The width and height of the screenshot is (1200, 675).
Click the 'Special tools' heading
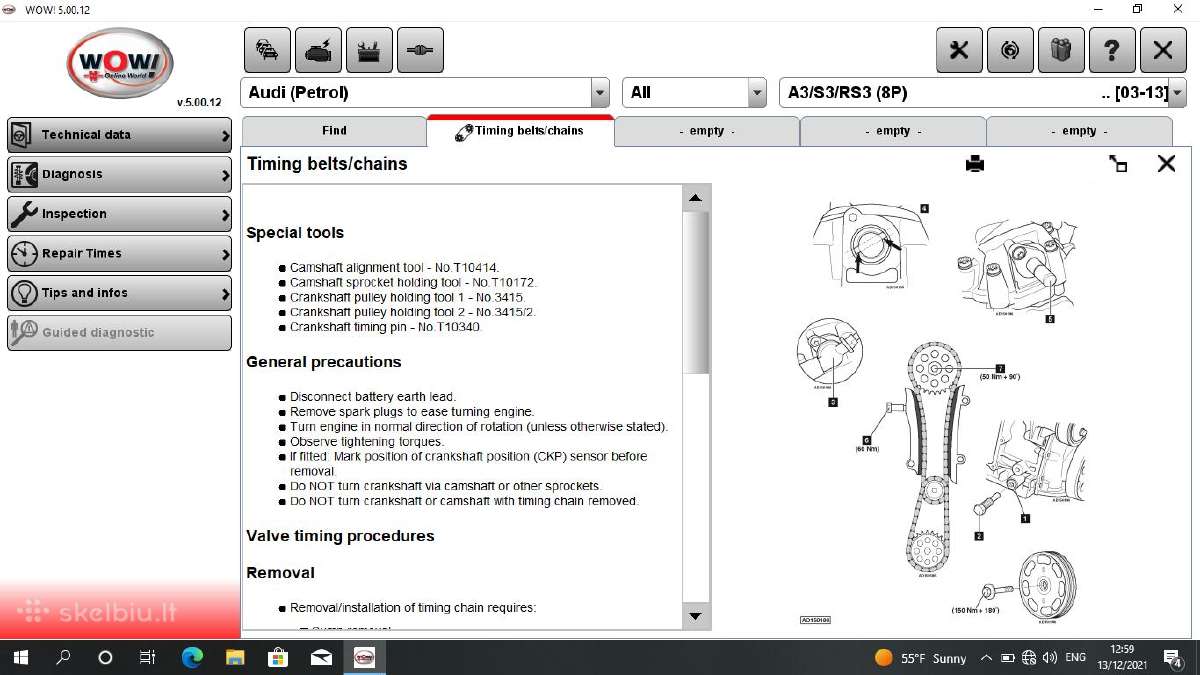[x=295, y=233]
